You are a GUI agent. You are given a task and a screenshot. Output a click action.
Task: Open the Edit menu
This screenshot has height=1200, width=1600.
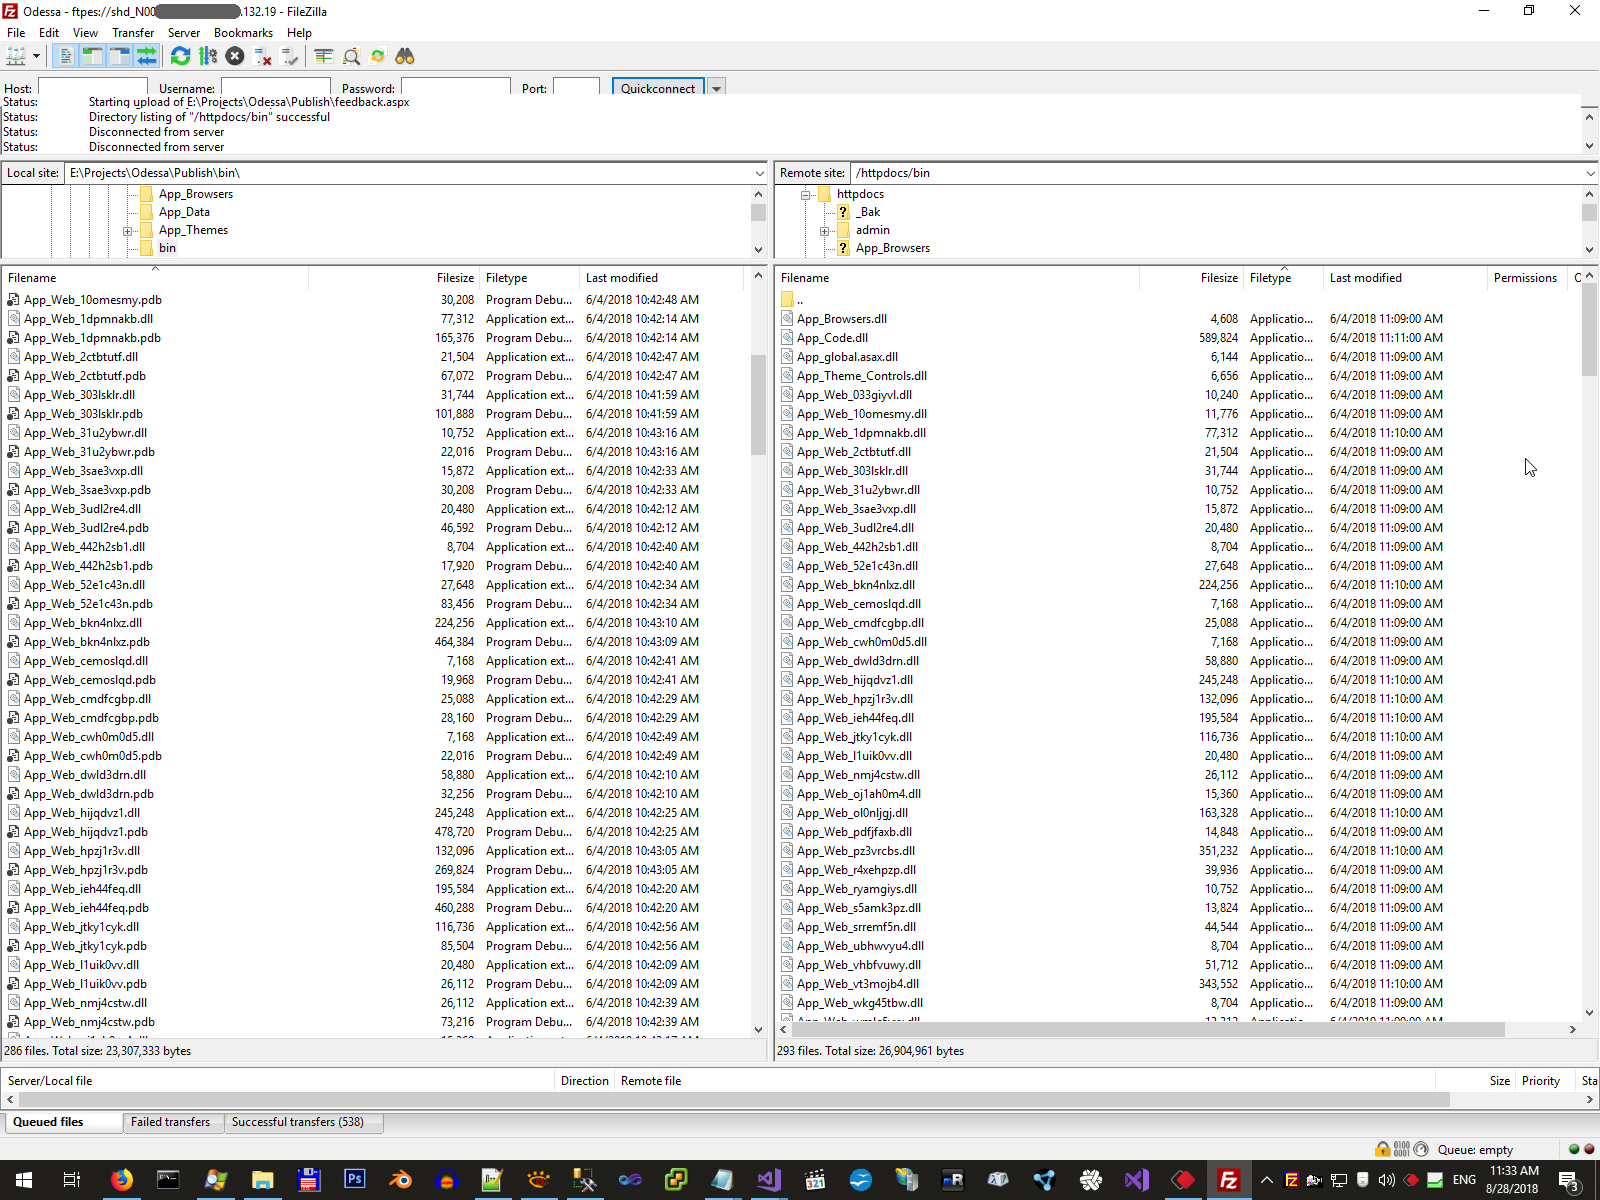(x=49, y=33)
